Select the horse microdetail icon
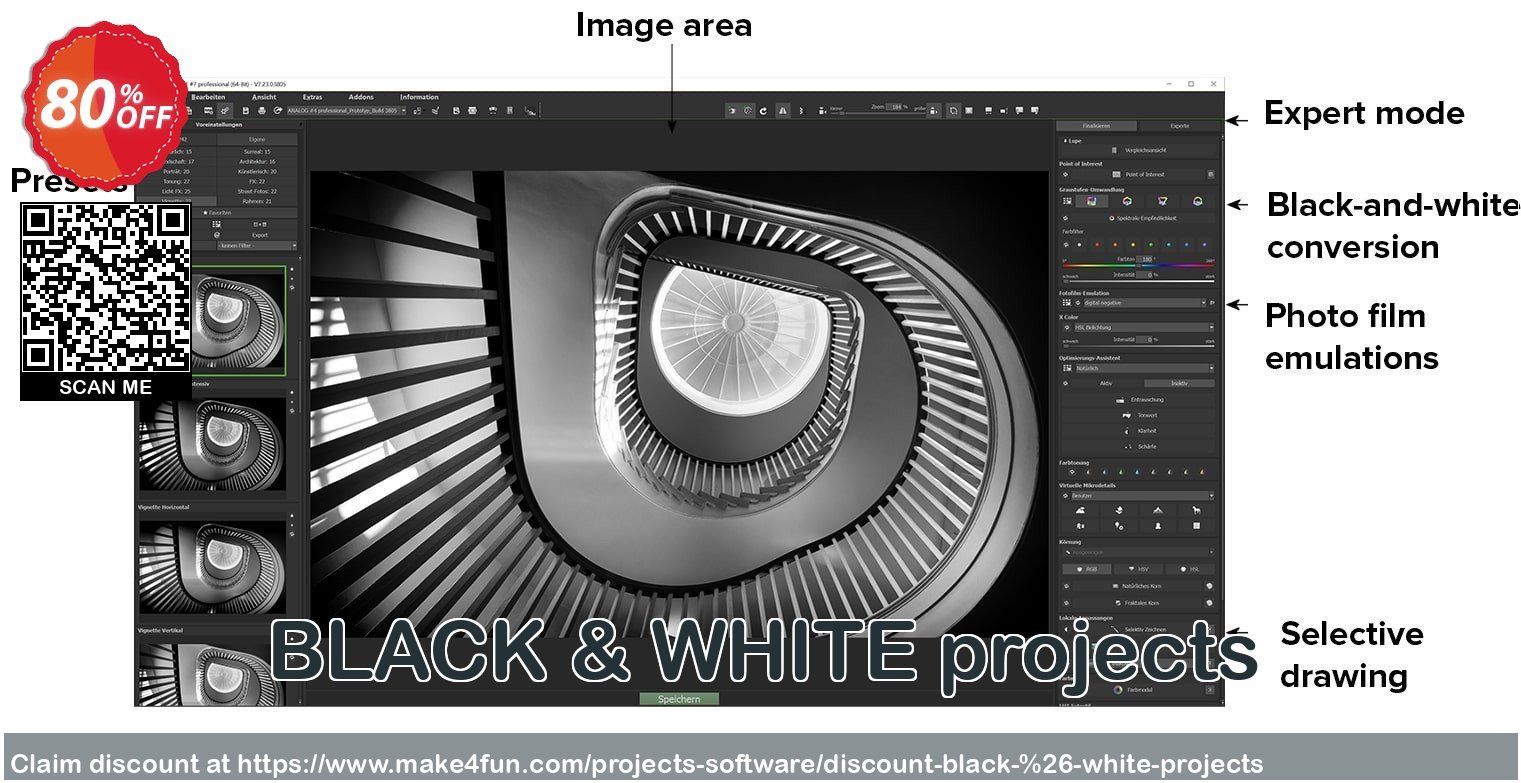The width and height of the screenshot is (1521, 783). [x=1196, y=510]
